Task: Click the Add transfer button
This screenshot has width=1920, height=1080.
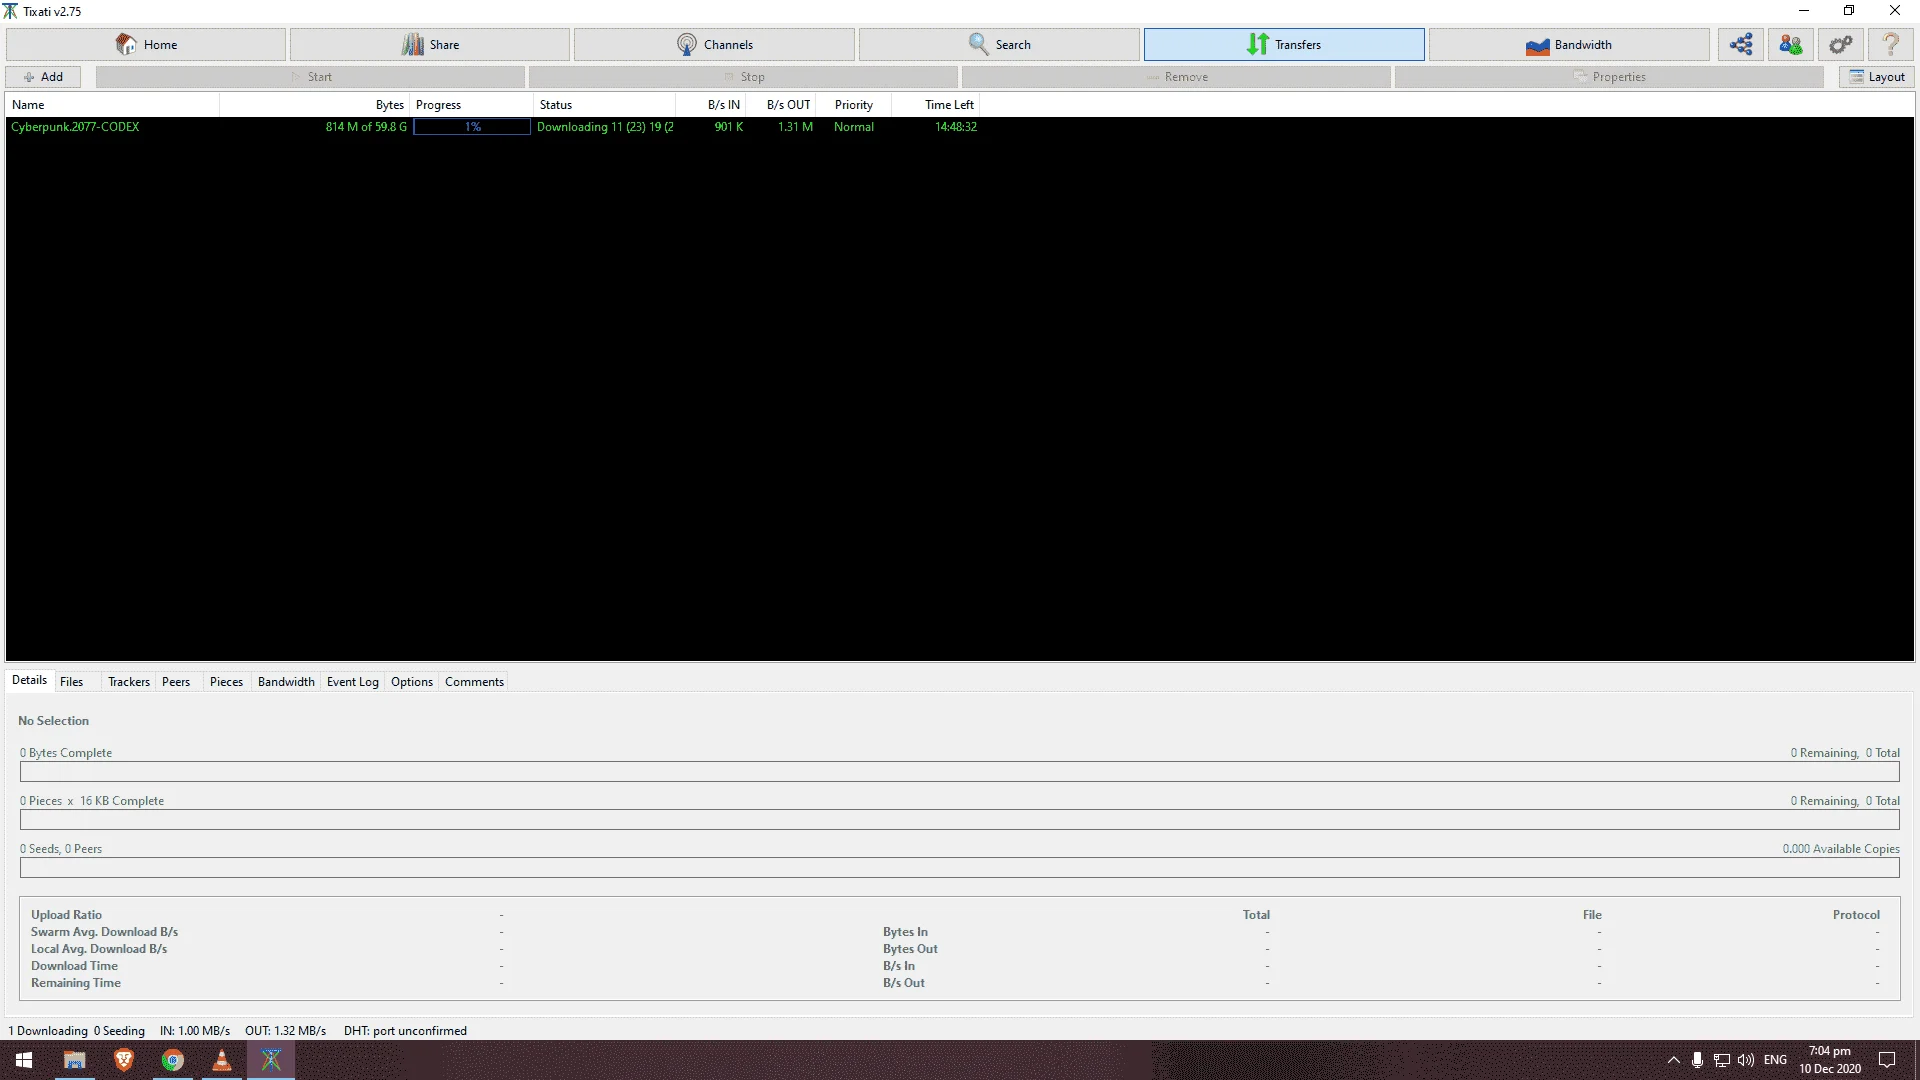Action: click(43, 77)
